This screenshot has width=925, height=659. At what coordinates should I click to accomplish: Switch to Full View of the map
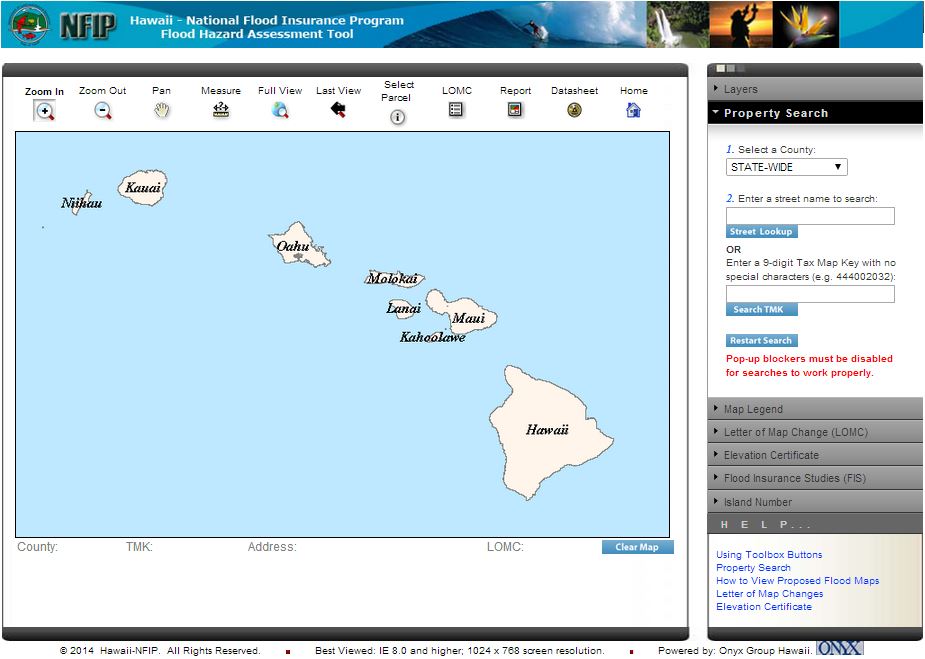coord(280,109)
